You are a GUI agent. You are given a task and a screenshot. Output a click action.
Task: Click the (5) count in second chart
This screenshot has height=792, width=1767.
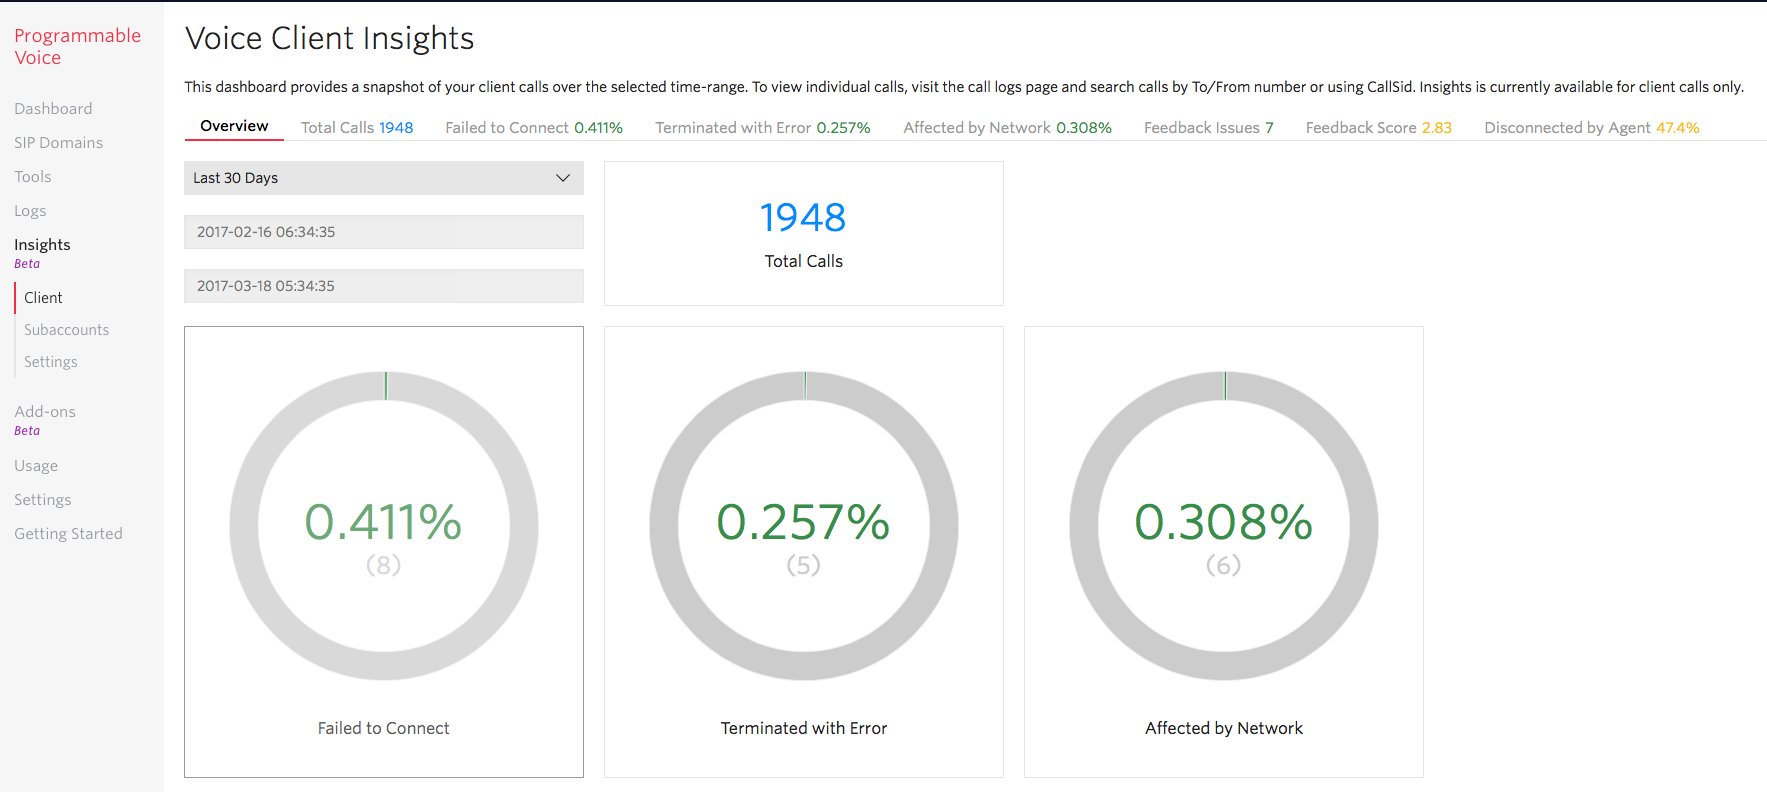click(804, 565)
